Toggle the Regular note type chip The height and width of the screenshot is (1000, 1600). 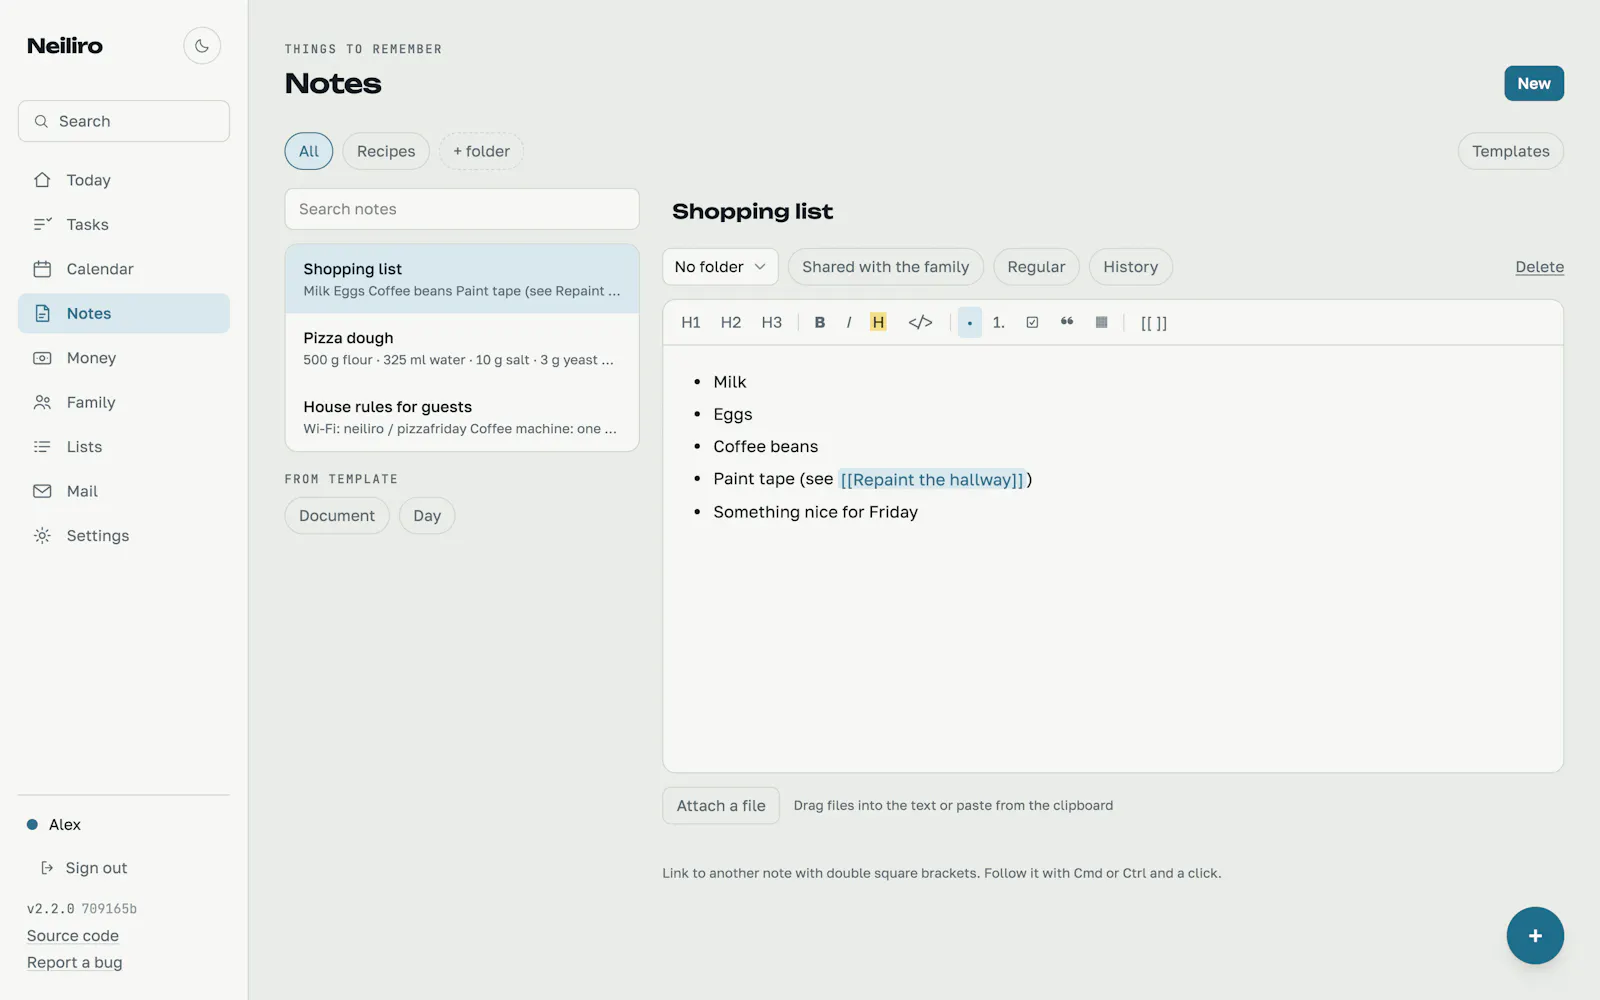pyautogui.click(x=1036, y=267)
